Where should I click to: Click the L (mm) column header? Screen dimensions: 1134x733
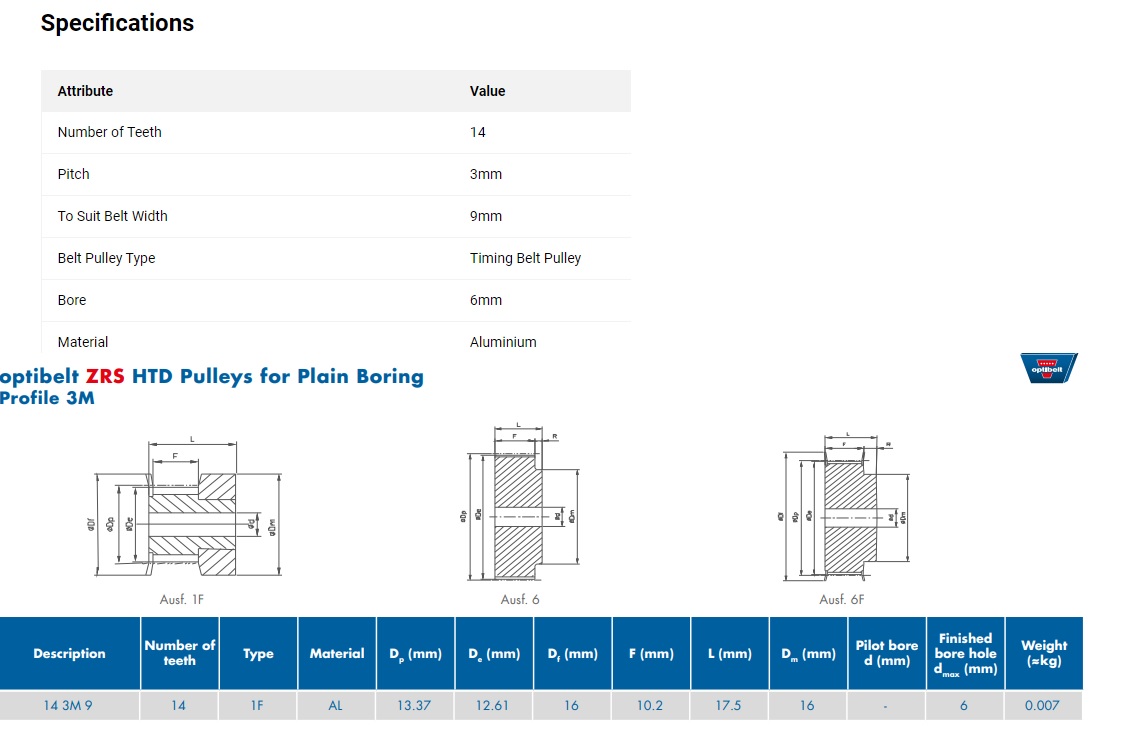[x=730, y=653]
